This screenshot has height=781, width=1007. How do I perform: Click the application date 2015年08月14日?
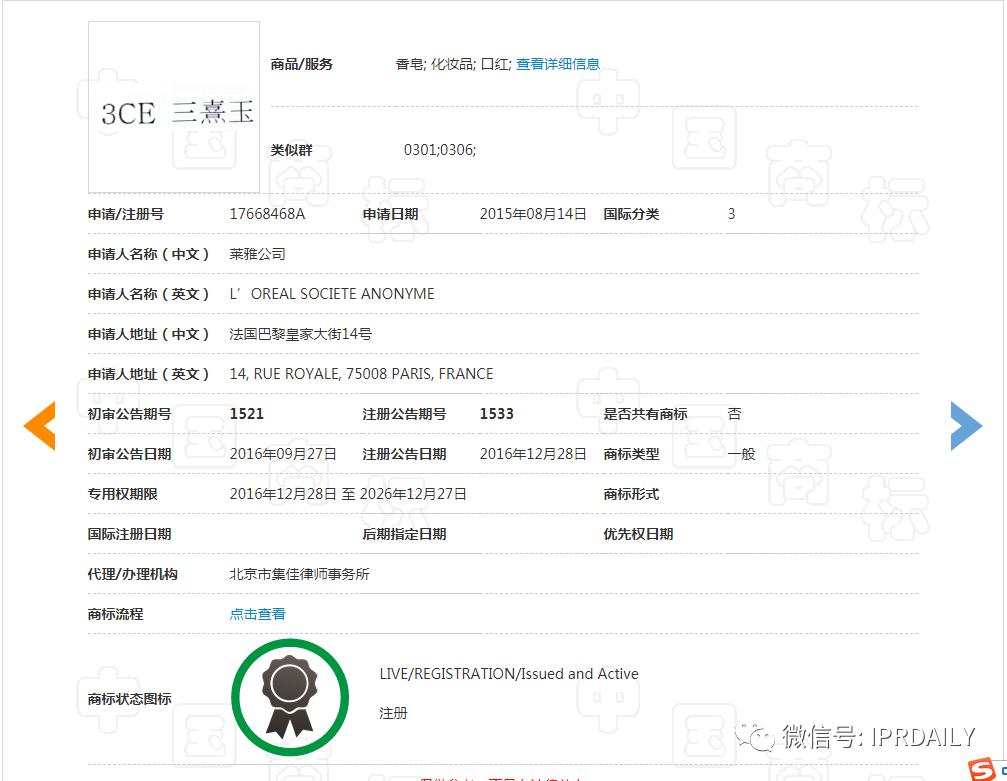534,213
